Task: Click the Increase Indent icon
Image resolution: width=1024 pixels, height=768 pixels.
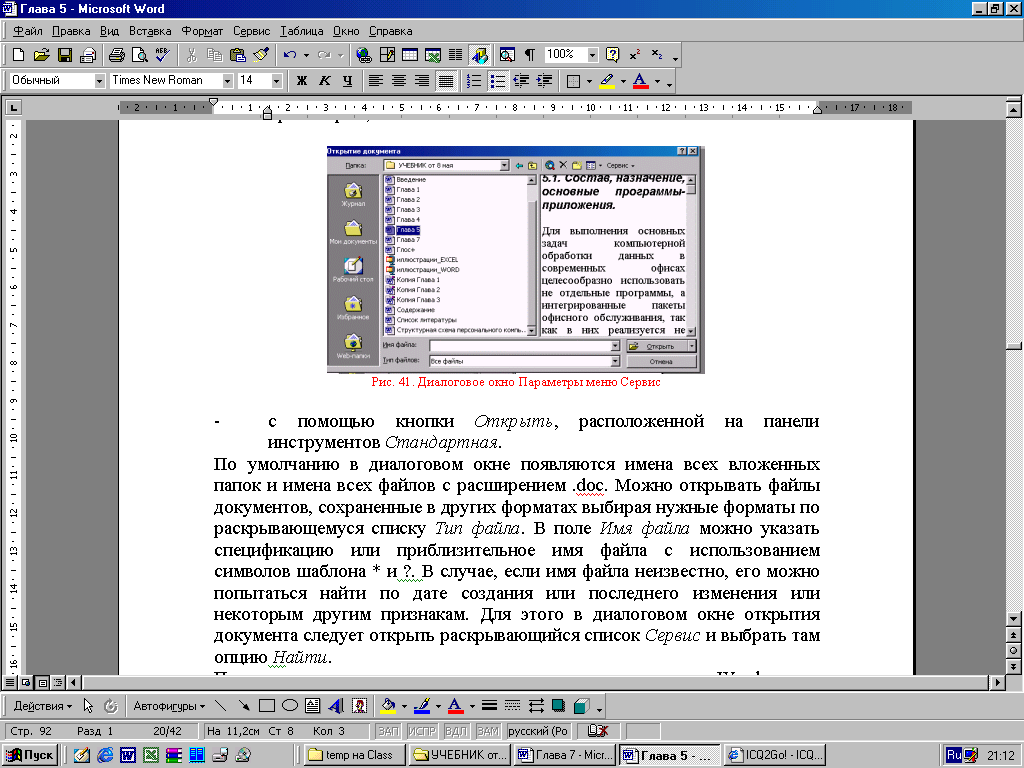Action: (544, 81)
